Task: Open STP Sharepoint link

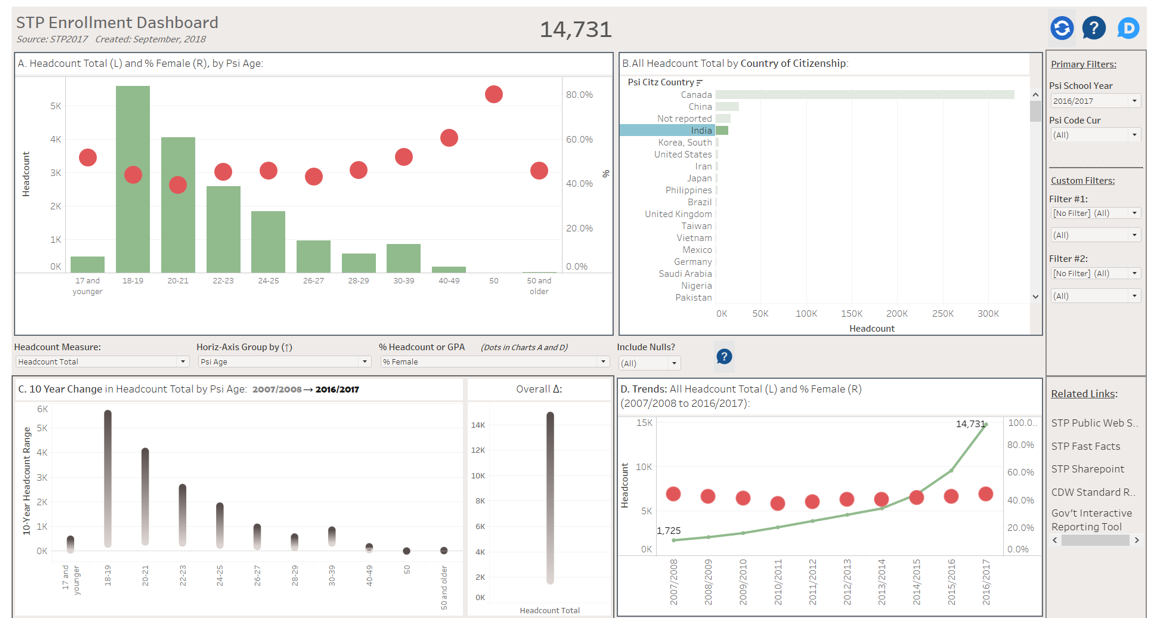Action: pos(1087,469)
